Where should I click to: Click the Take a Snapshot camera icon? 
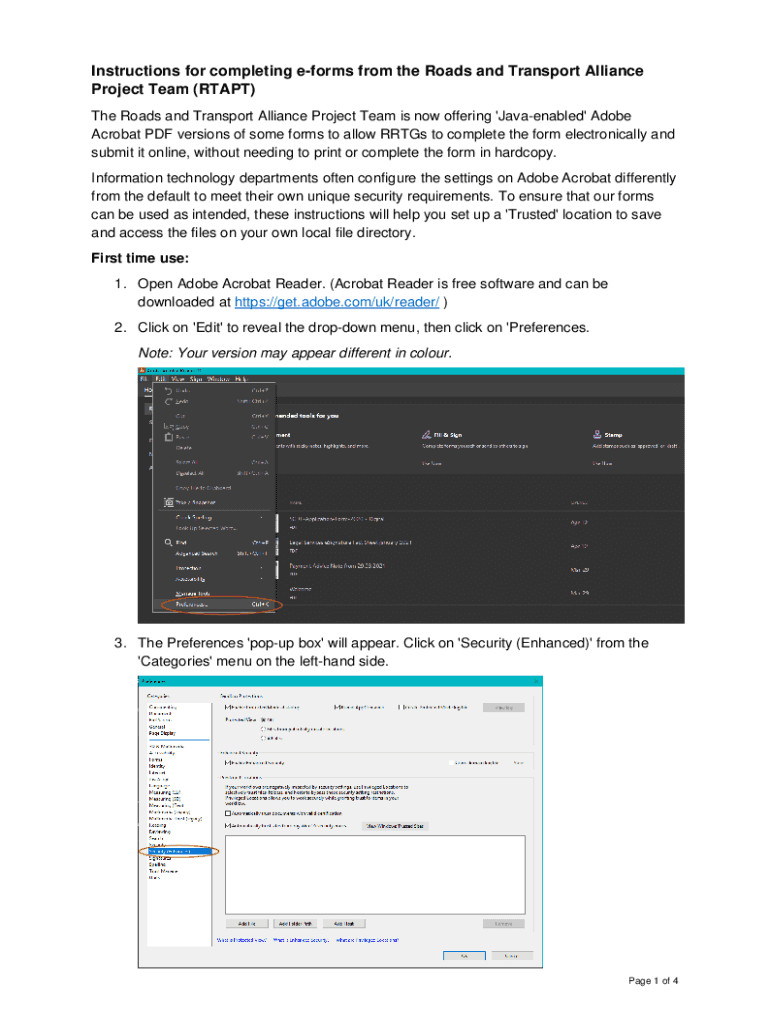(x=168, y=502)
